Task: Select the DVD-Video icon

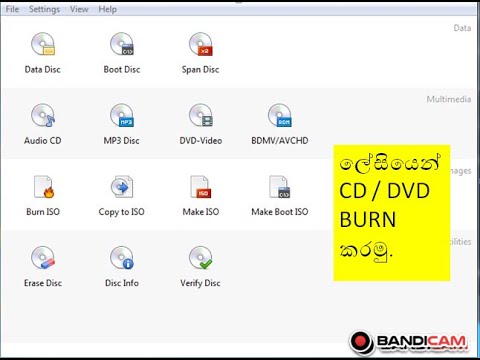Action: 201,115
